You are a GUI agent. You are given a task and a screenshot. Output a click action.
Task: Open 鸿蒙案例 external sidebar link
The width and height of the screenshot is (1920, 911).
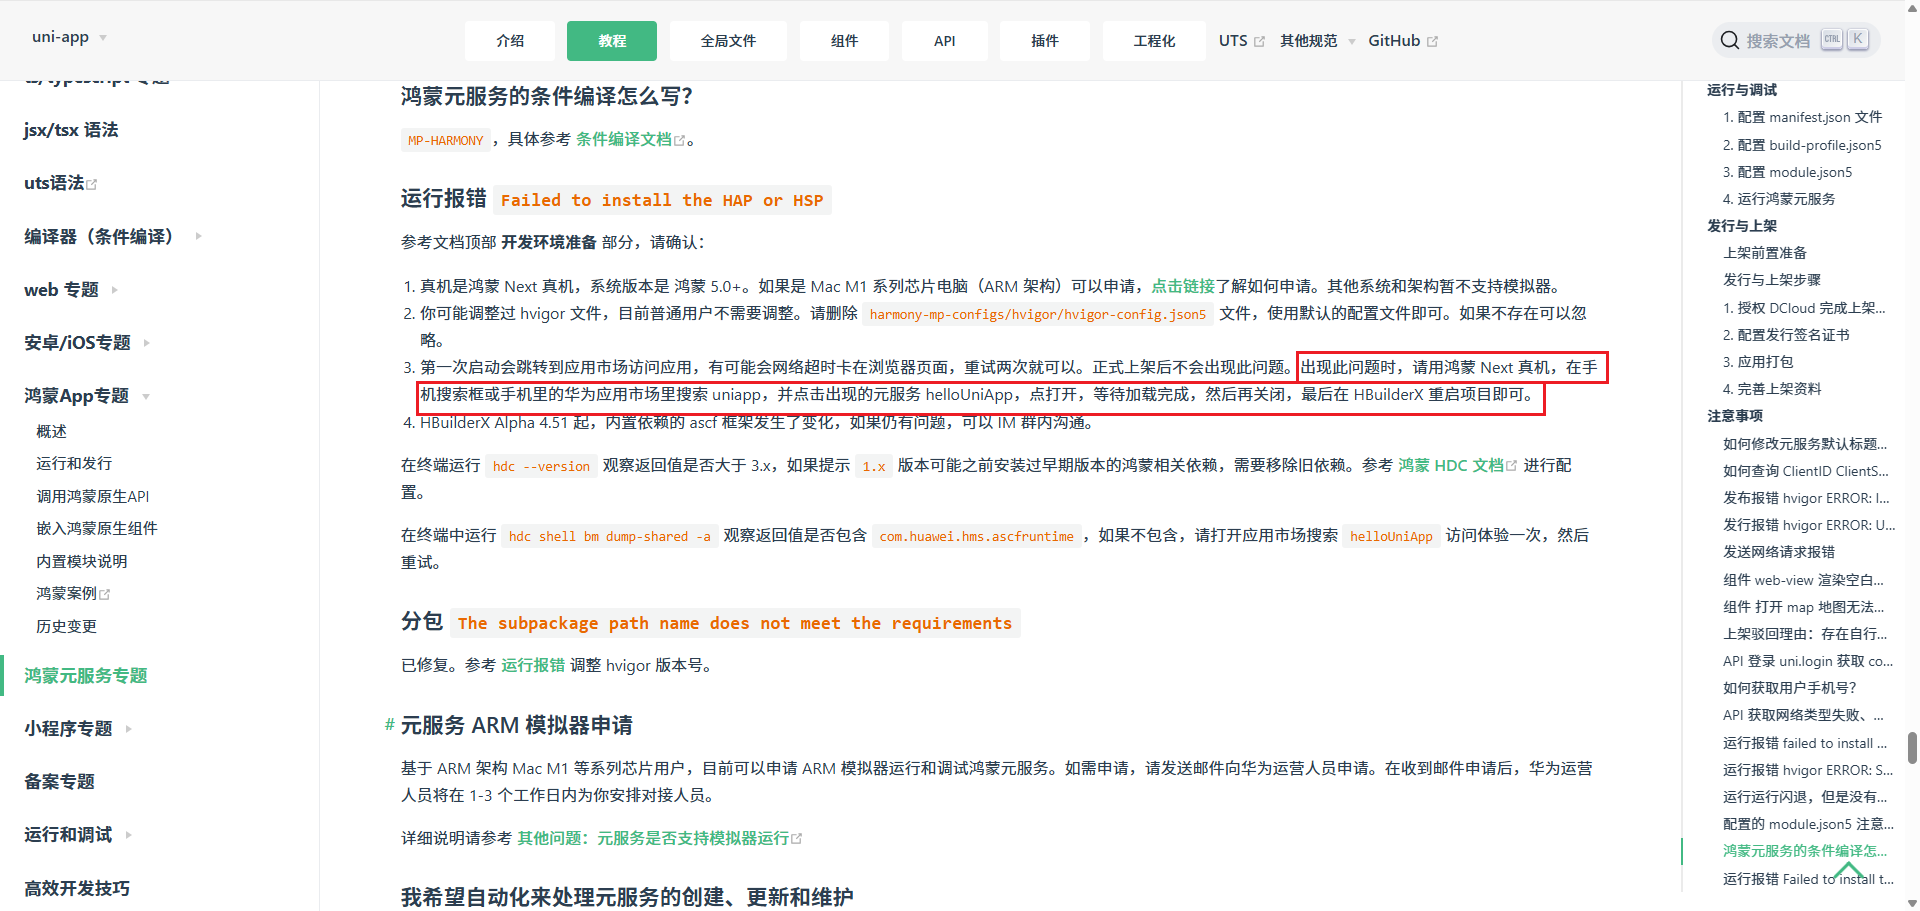tap(72, 593)
